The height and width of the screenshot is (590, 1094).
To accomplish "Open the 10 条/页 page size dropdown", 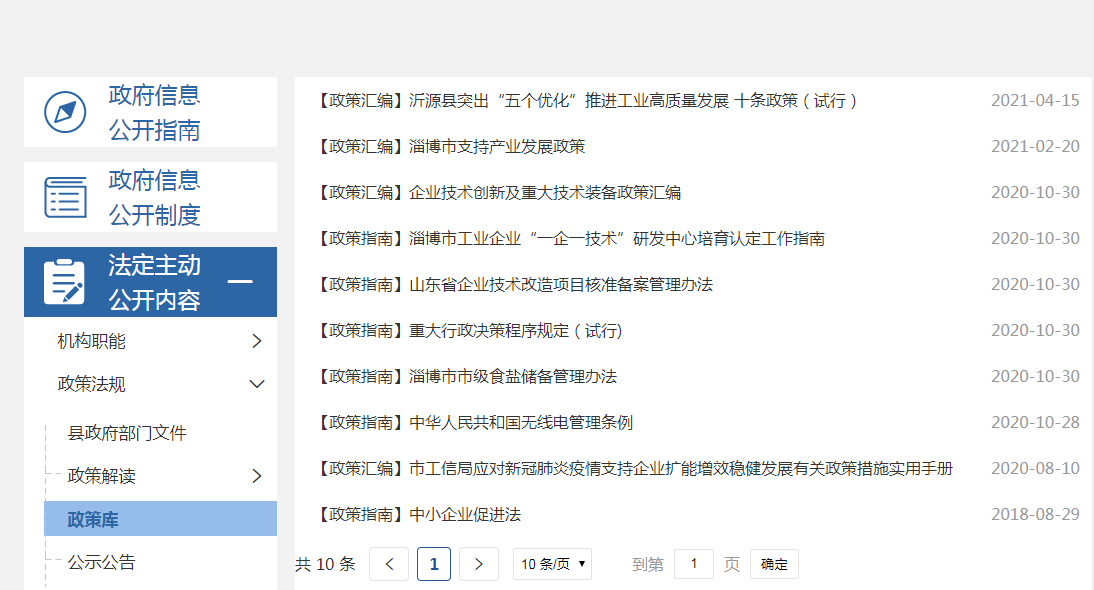I will 552,564.
